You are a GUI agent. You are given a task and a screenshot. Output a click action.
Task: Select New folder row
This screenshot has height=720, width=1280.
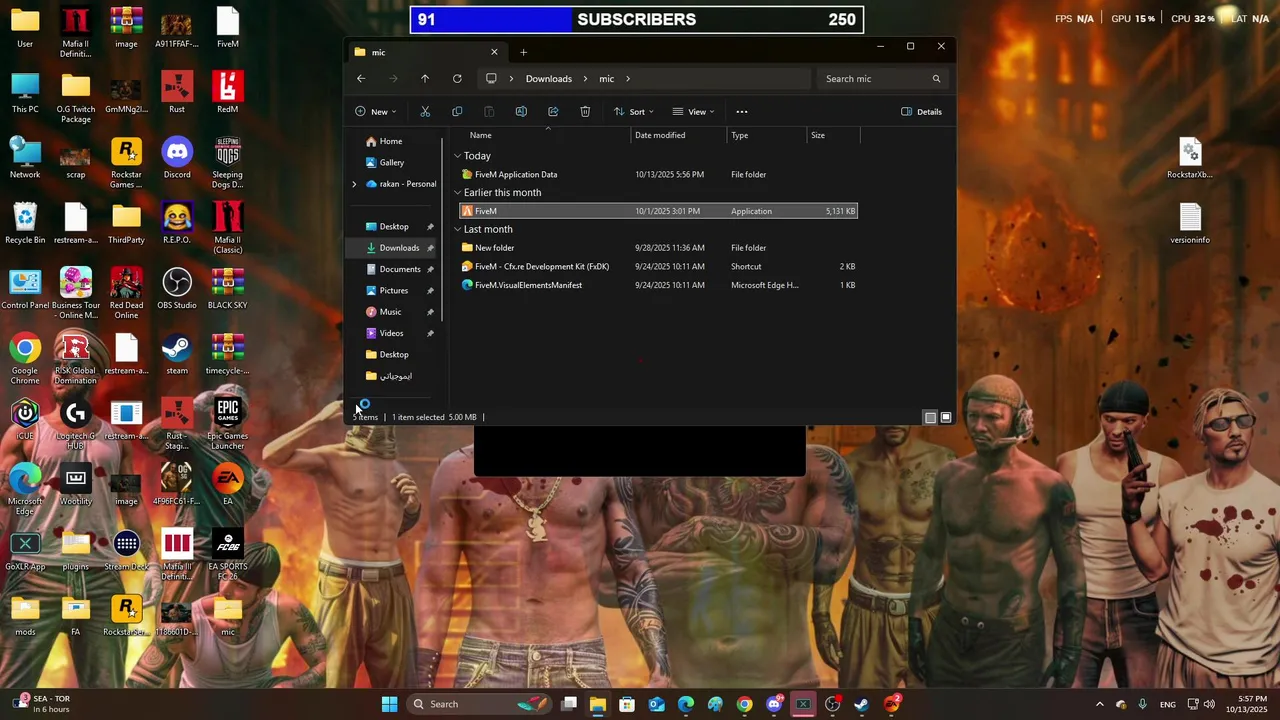(x=658, y=248)
